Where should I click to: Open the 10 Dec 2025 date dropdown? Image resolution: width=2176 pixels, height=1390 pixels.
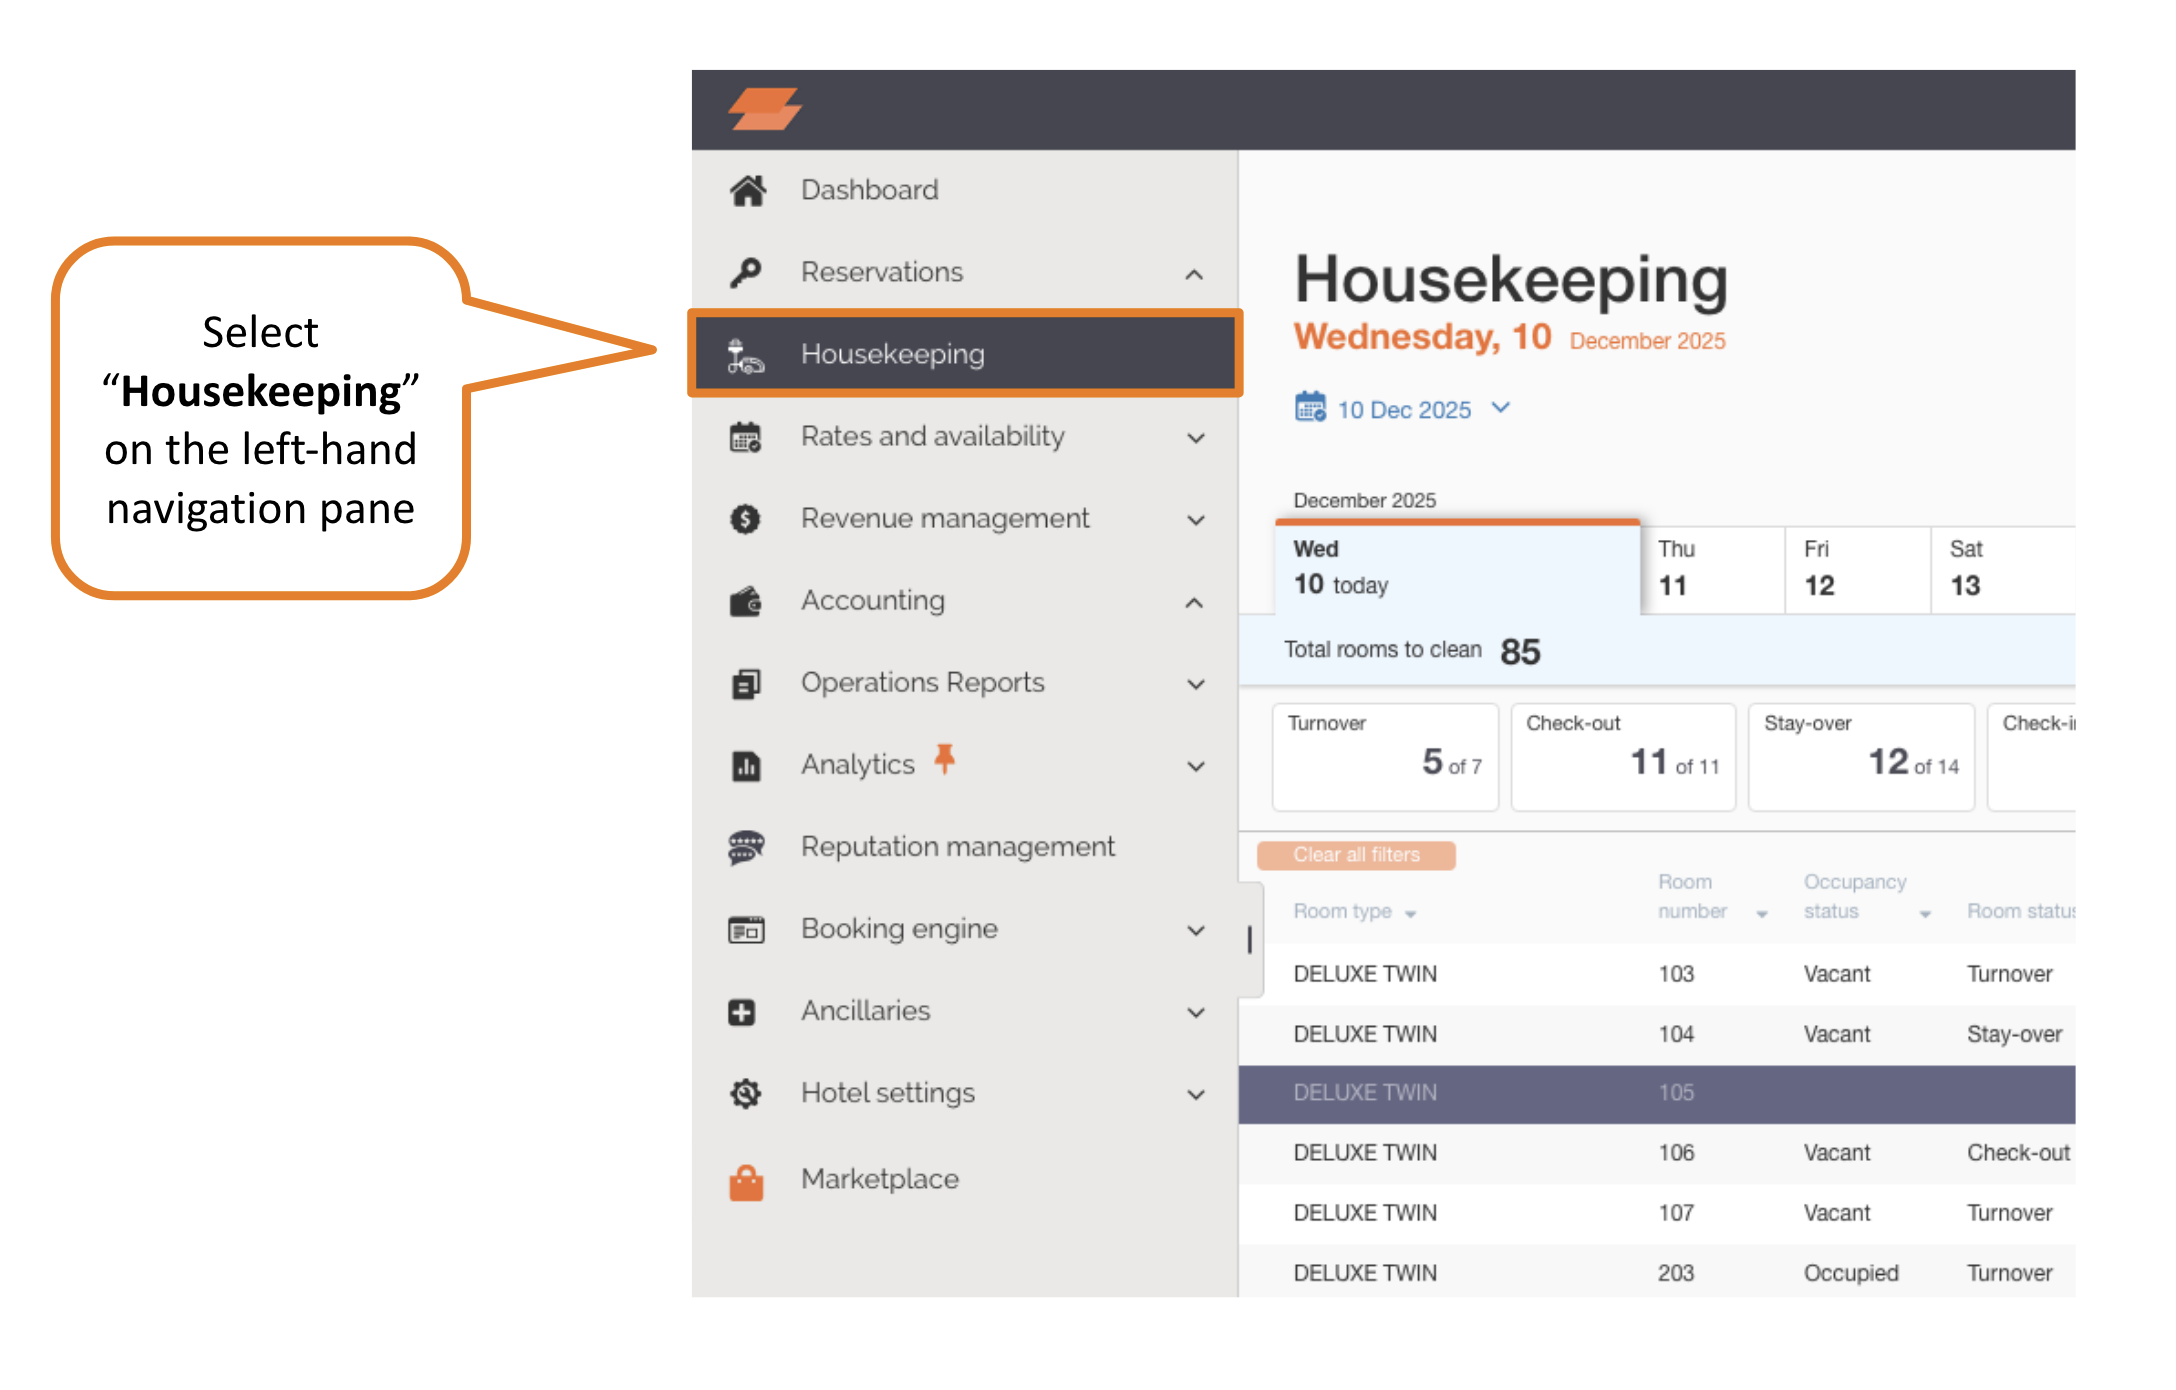(x=1404, y=409)
